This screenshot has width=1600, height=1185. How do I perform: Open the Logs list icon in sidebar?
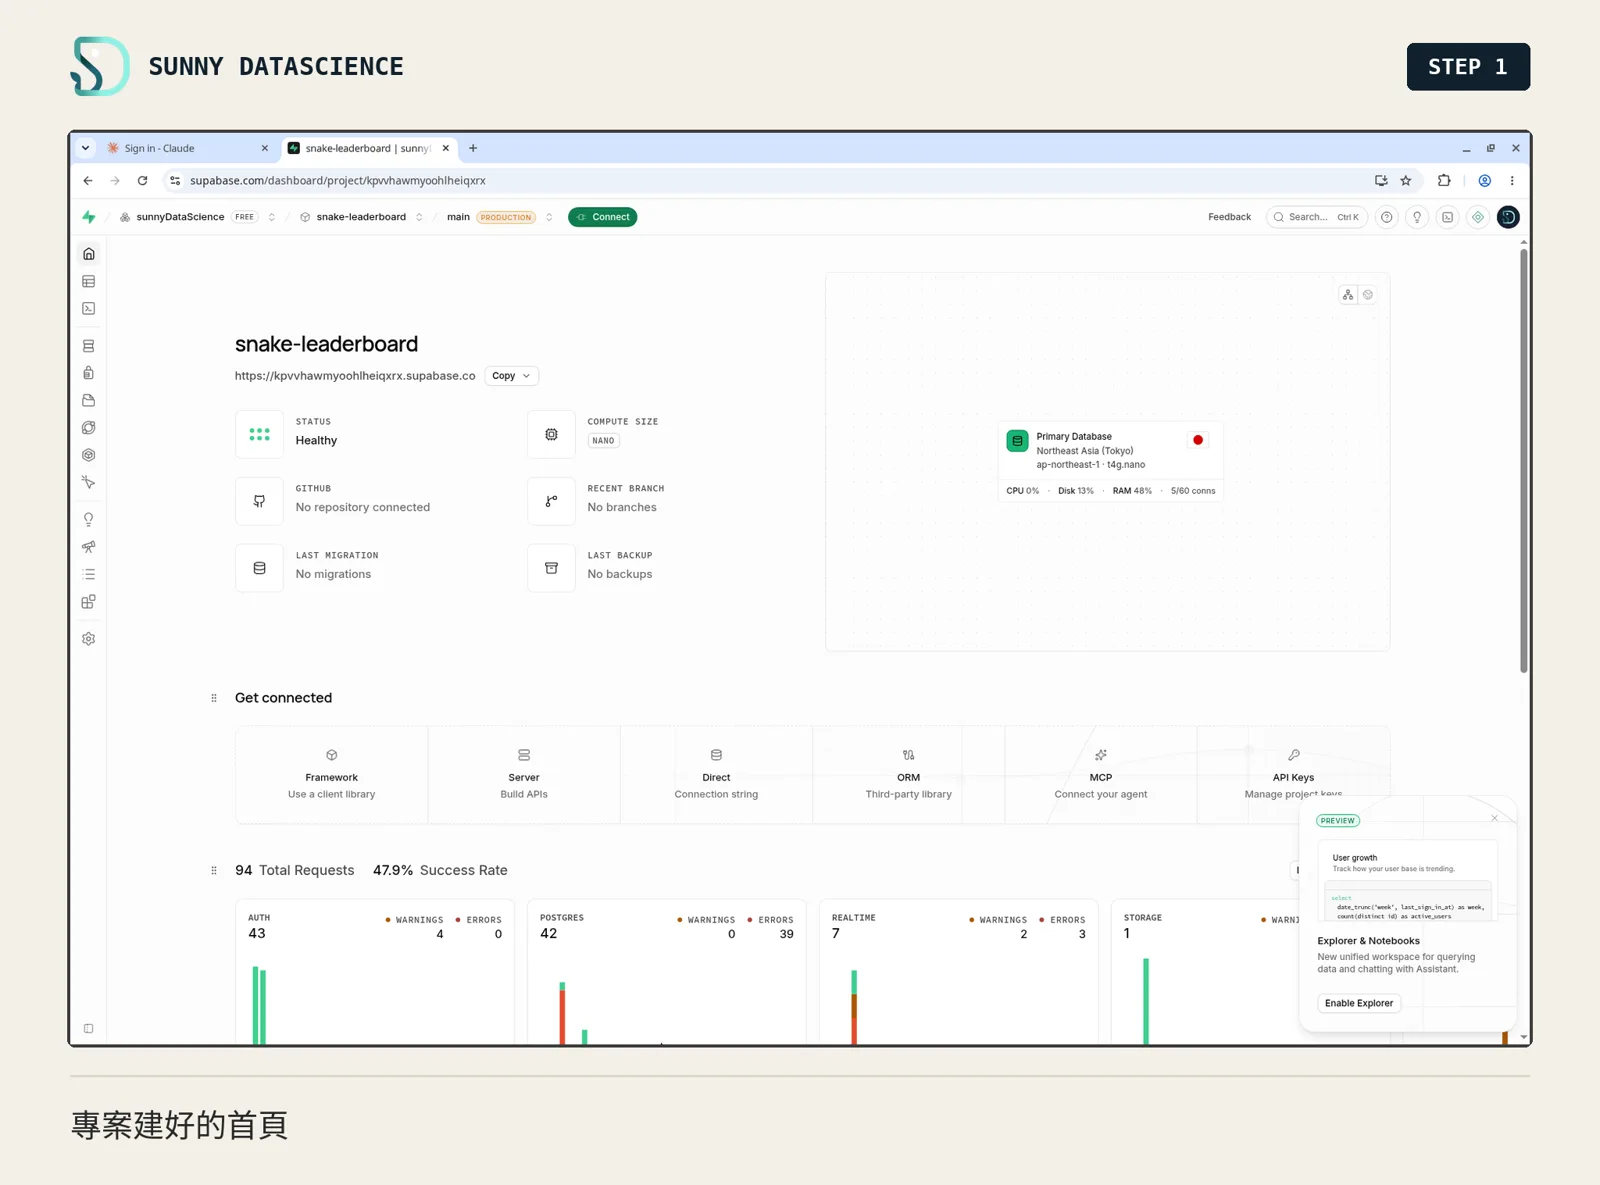pos(88,574)
